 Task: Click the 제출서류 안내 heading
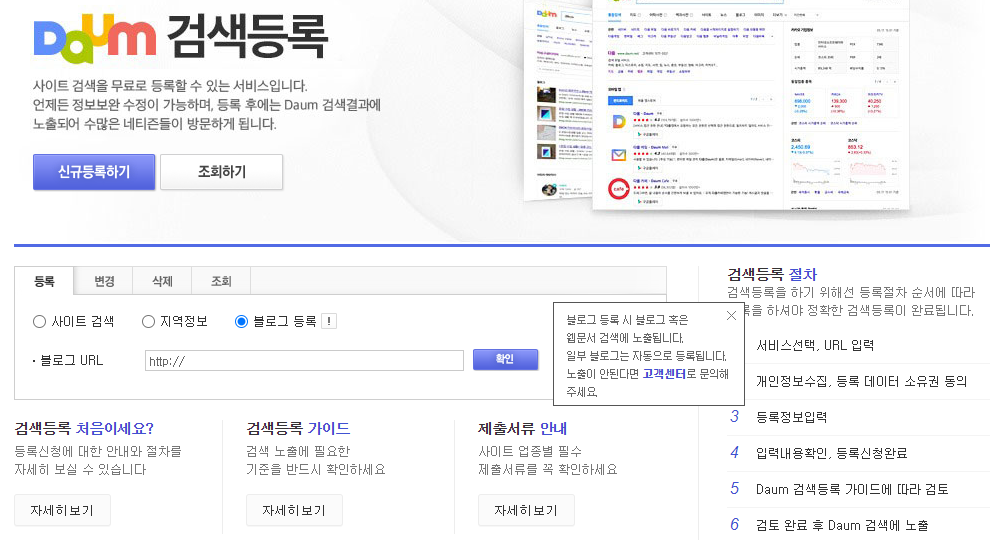[x=522, y=428]
